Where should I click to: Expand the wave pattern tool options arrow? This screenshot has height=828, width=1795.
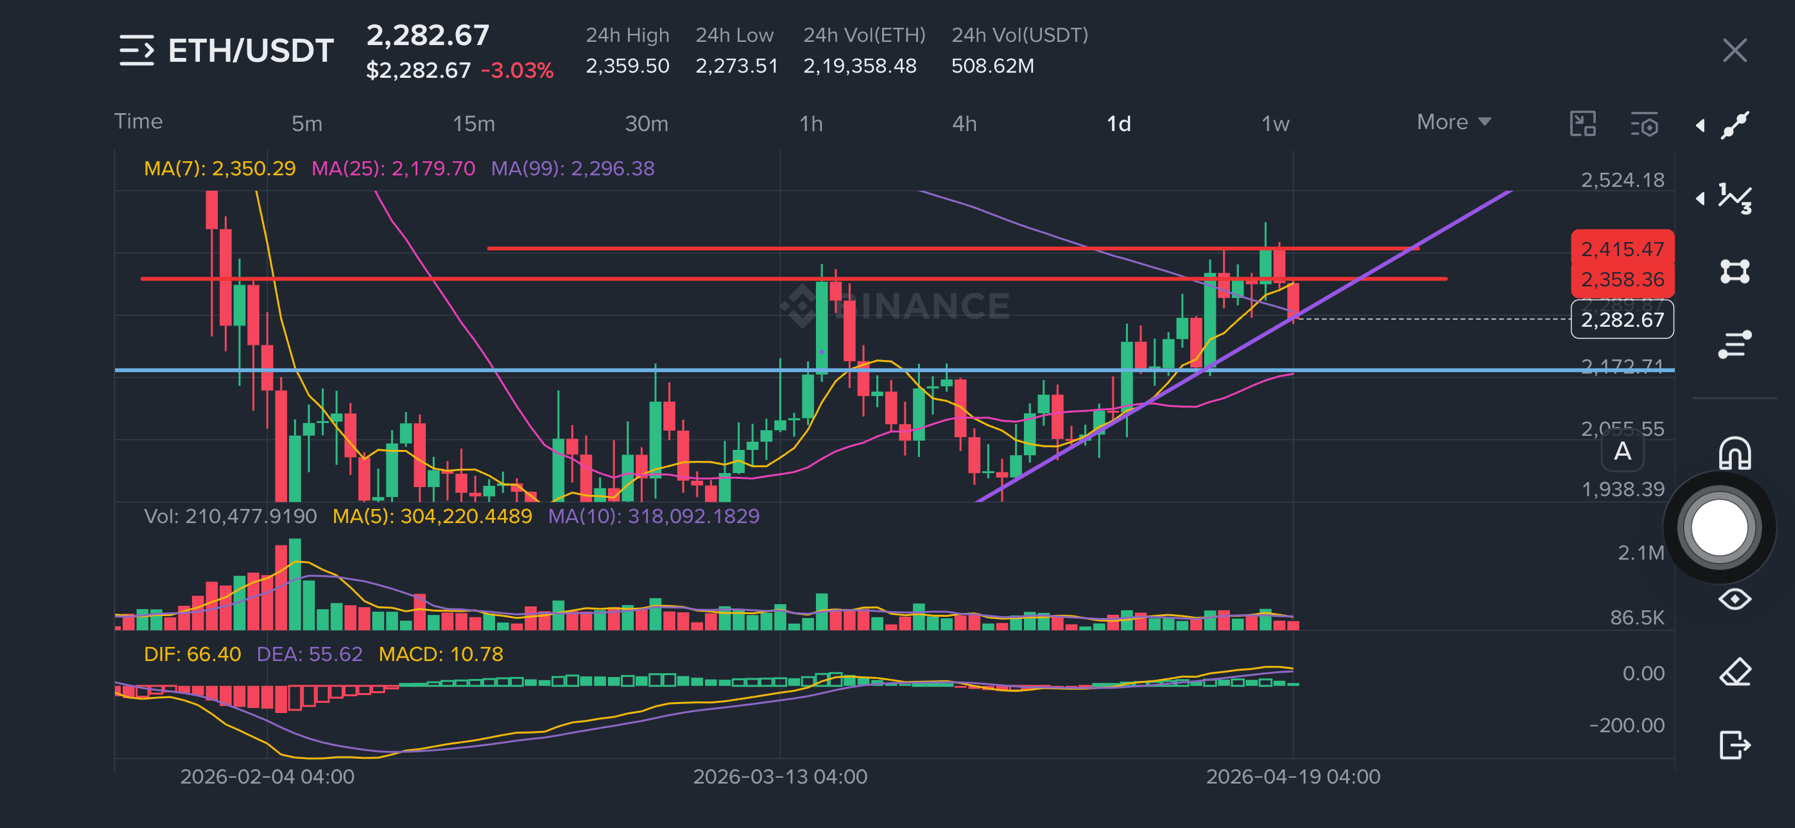tap(1700, 198)
